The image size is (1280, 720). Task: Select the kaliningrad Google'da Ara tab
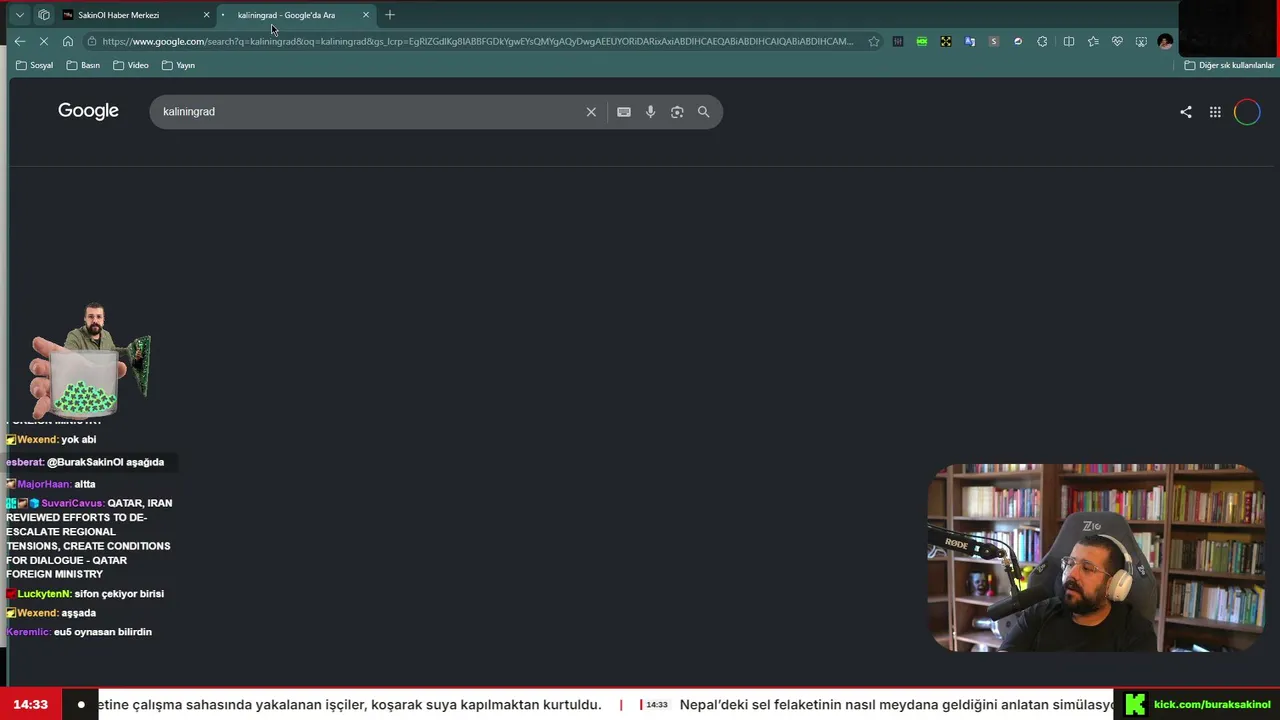tap(286, 15)
